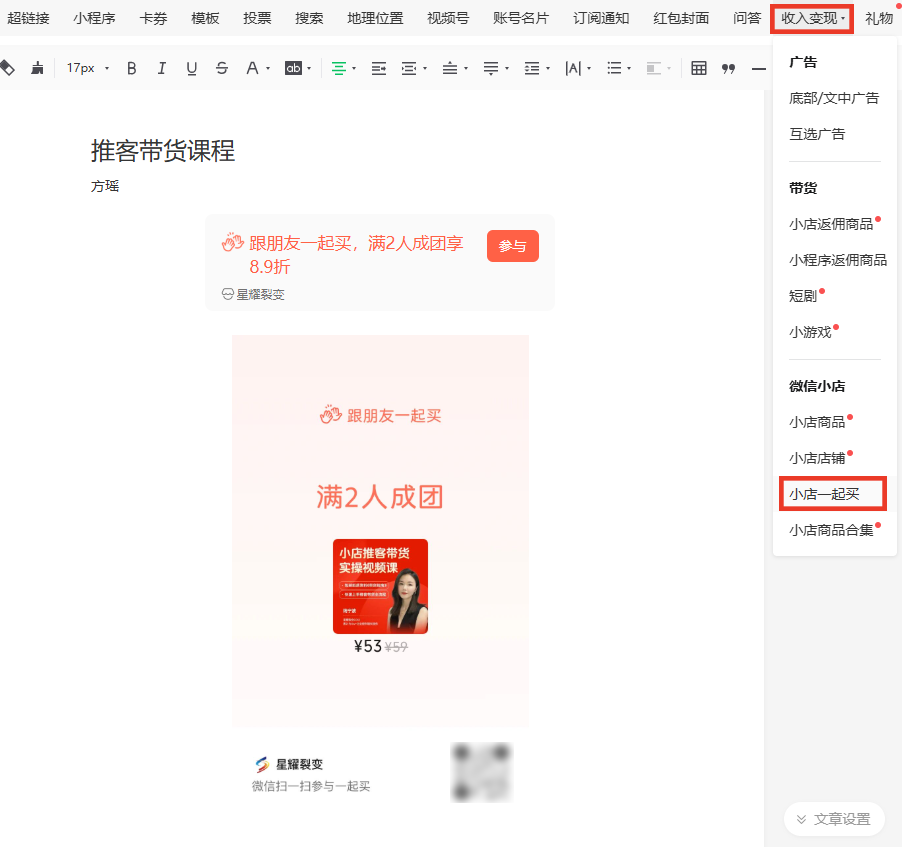Insert a blockquote
The width and height of the screenshot is (902, 847).
(x=728, y=68)
